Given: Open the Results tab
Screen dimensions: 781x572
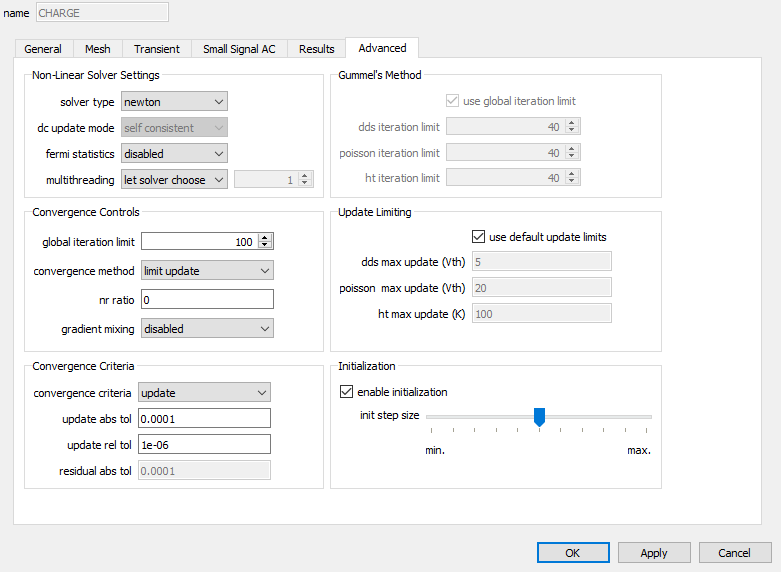Looking at the screenshot, I should click(x=316, y=49).
